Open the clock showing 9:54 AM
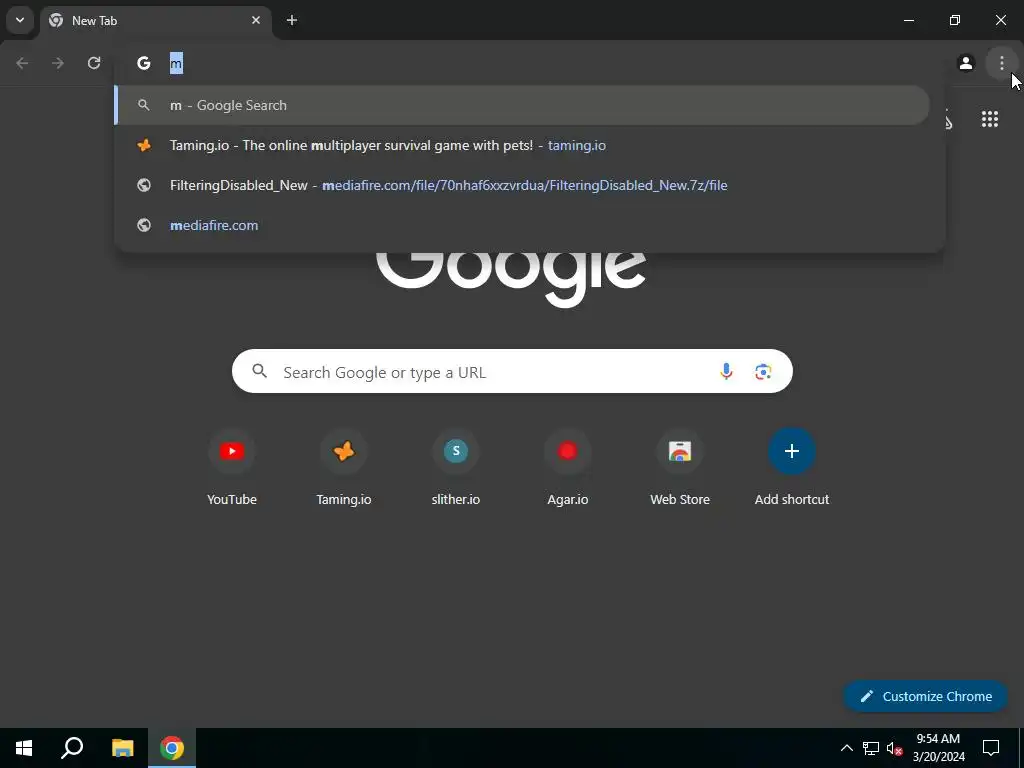Image resolution: width=1024 pixels, height=768 pixels. 938,748
